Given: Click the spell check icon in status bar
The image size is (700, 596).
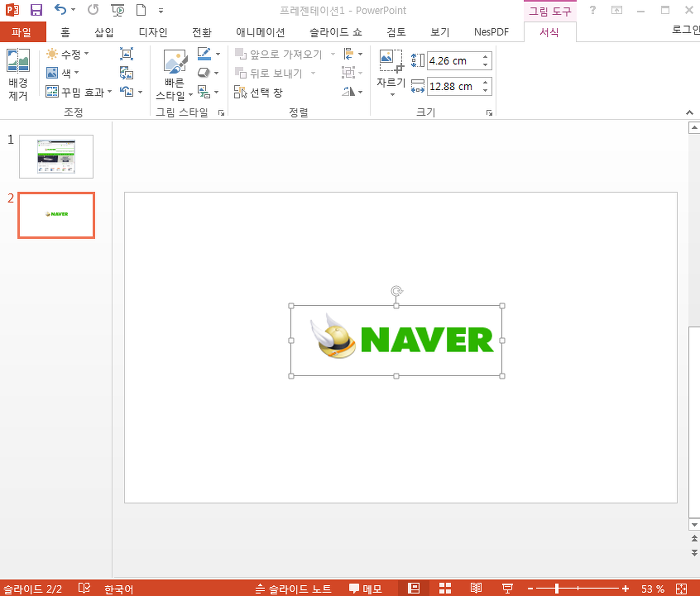Looking at the screenshot, I should [84, 588].
